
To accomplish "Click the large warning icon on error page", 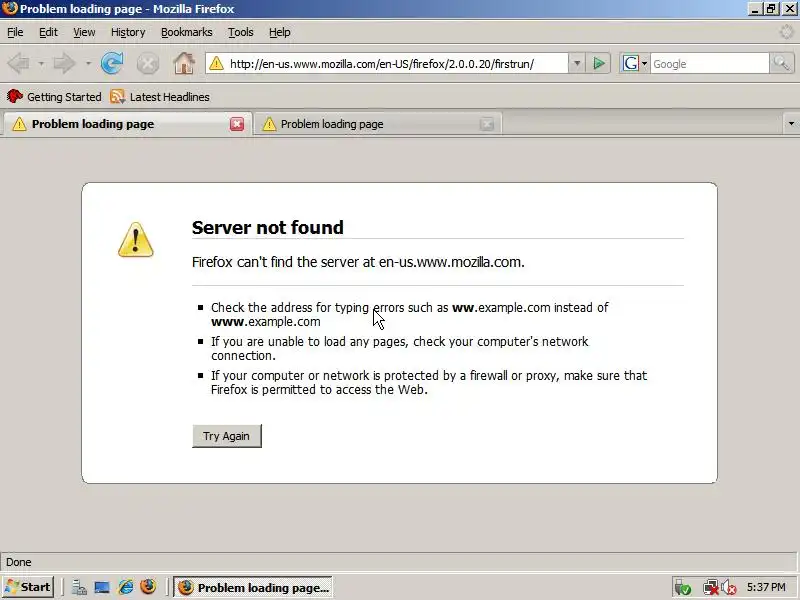I will pos(136,239).
